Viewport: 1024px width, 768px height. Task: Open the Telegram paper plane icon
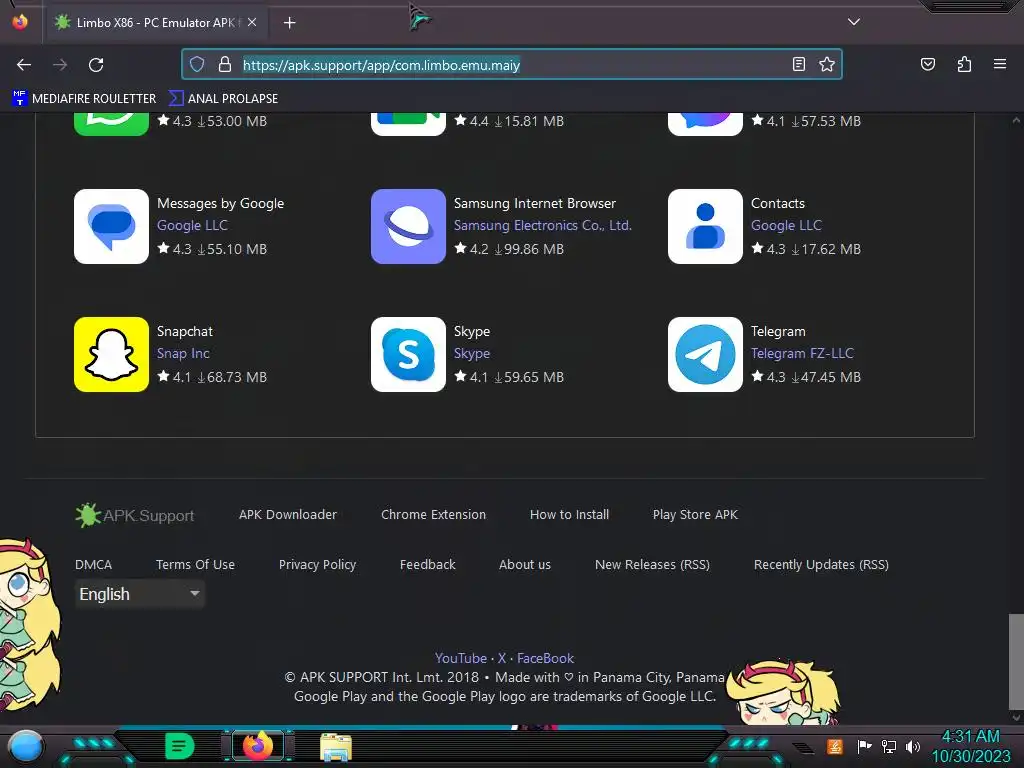tap(705, 354)
